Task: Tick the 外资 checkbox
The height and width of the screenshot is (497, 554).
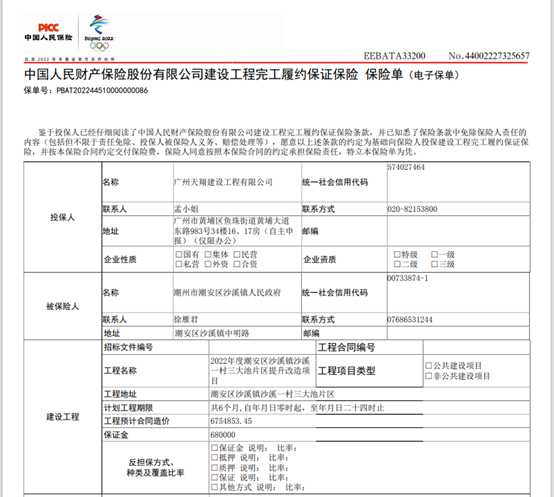Action: (x=208, y=264)
